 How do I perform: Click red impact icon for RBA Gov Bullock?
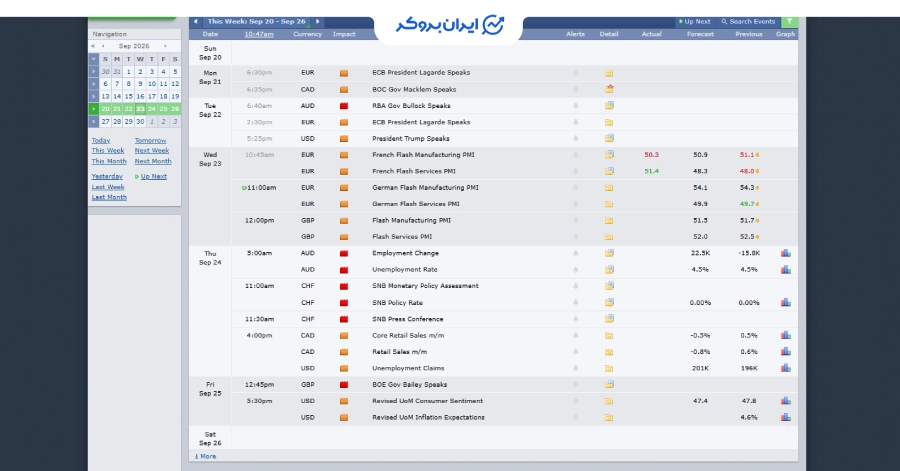pyautogui.click(x=344, y=106)
